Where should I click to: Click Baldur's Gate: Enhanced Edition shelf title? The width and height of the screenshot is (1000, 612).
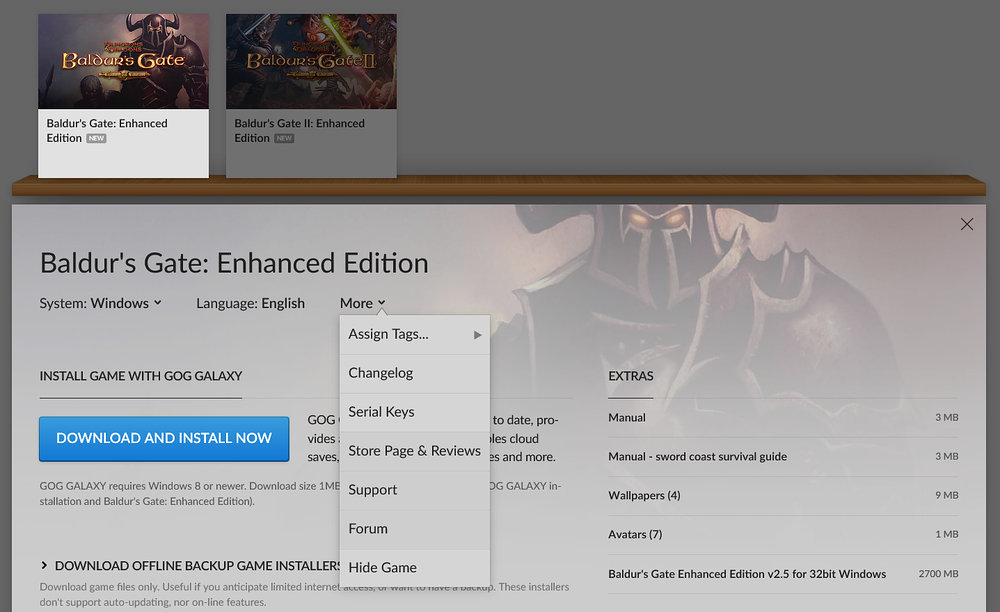107,131
